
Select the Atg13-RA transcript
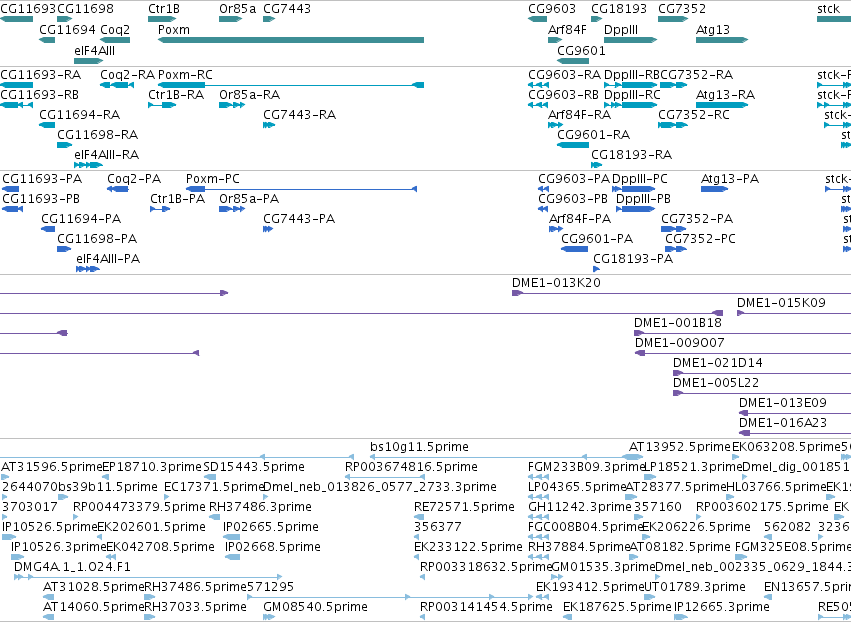[722, 105]
